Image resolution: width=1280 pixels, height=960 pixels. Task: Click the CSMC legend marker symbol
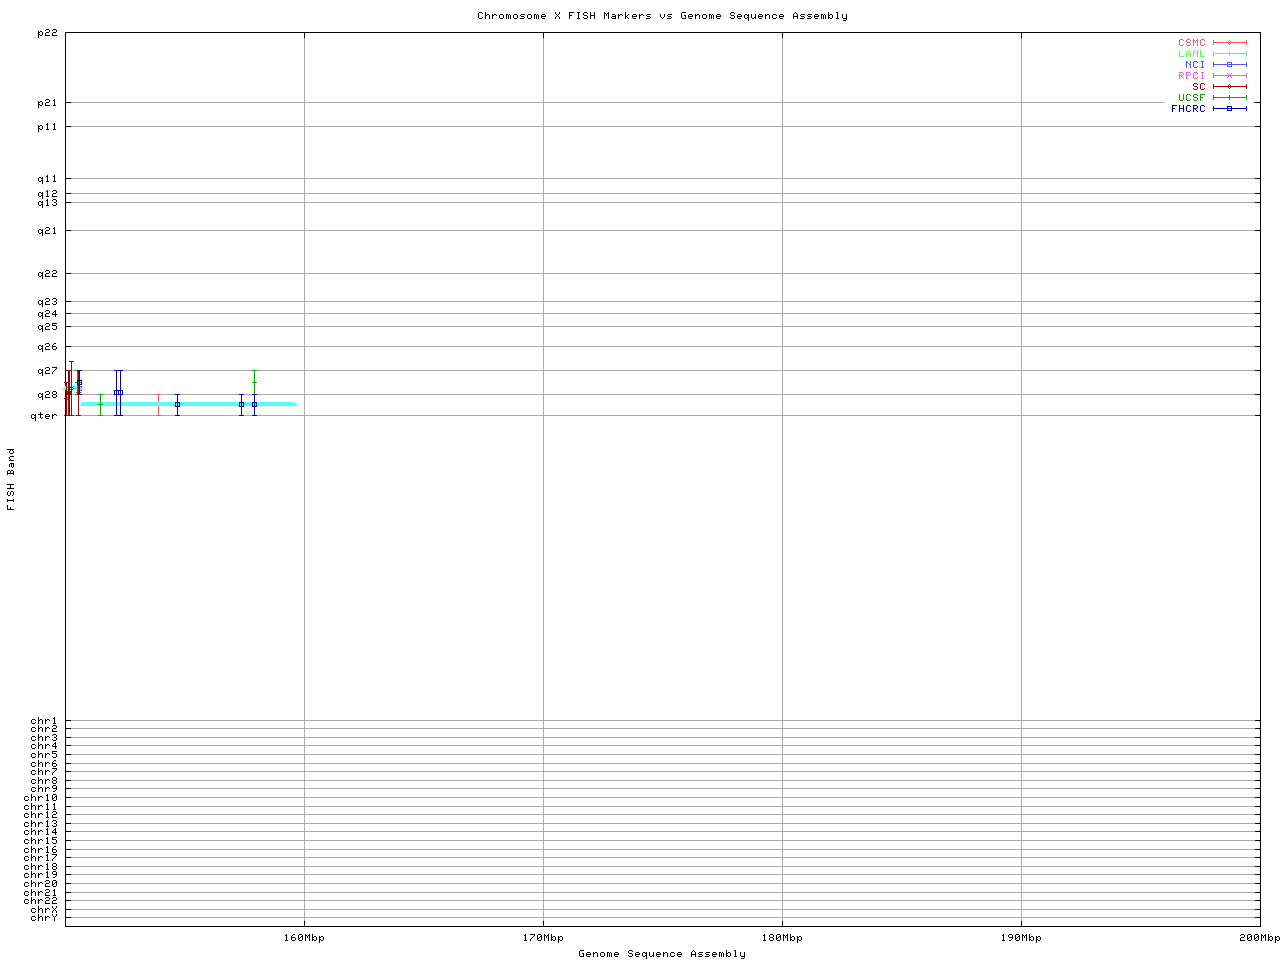[1229, 43]
